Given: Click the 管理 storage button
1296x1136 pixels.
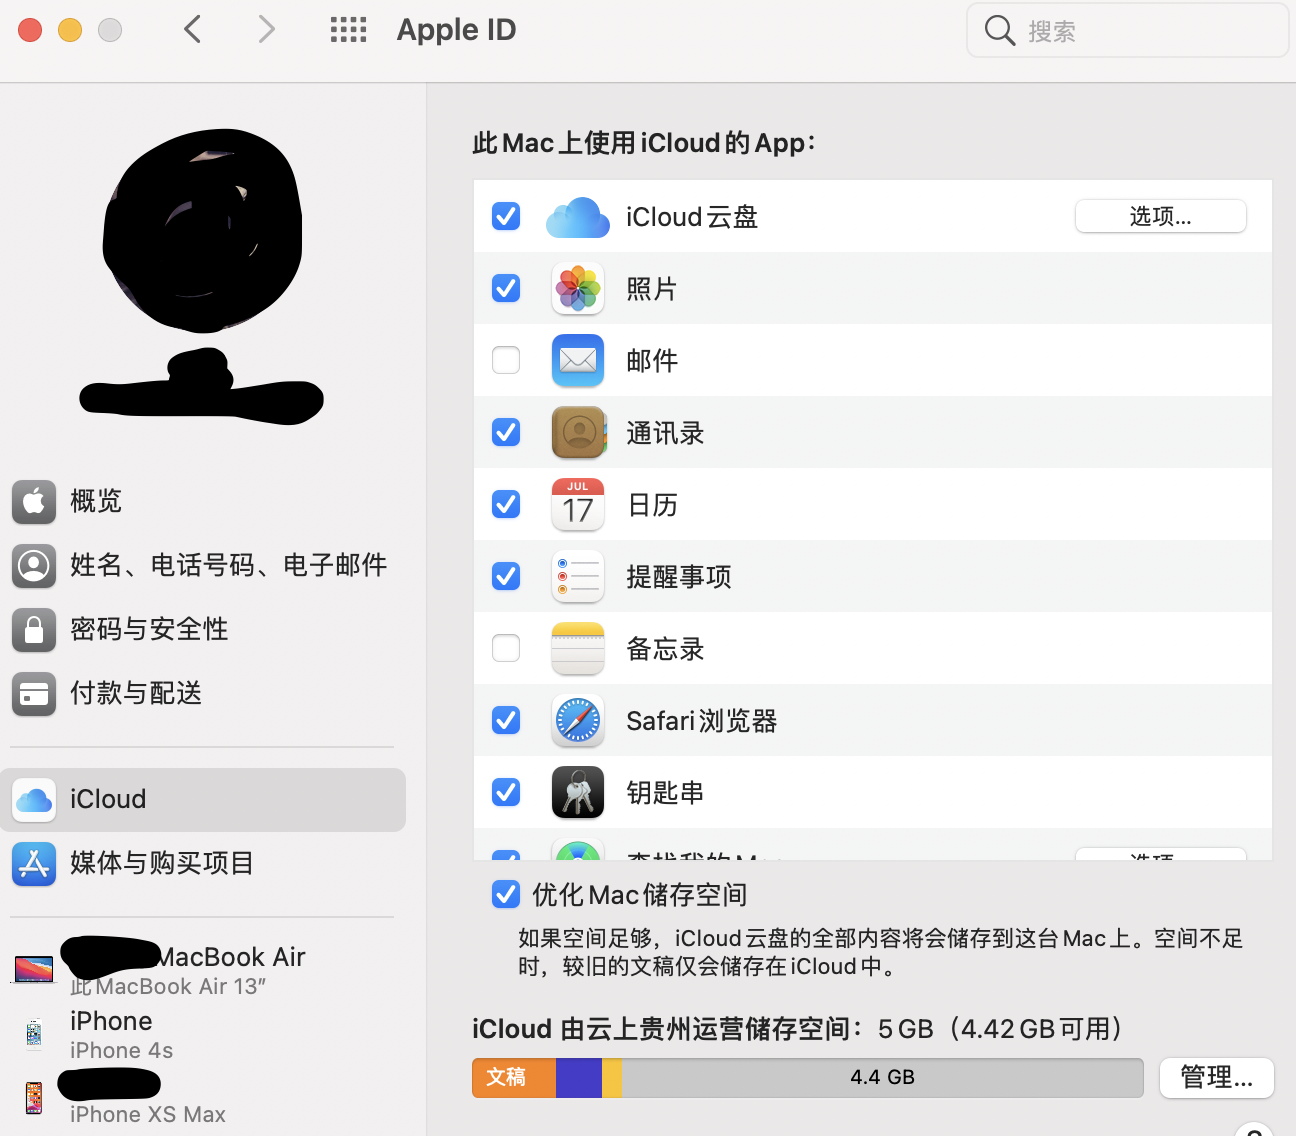Looking at the screenshot, I should pos(1216,1077).
